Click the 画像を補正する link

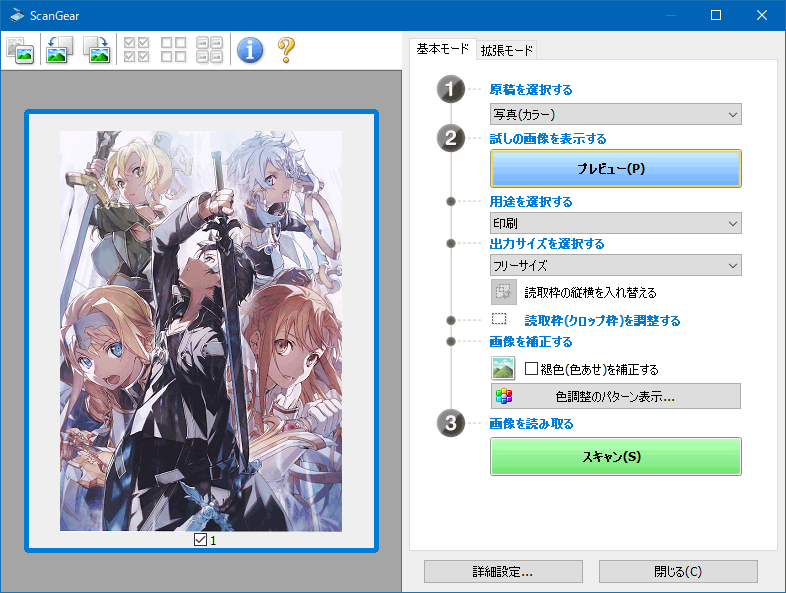[x=531, y=342]
